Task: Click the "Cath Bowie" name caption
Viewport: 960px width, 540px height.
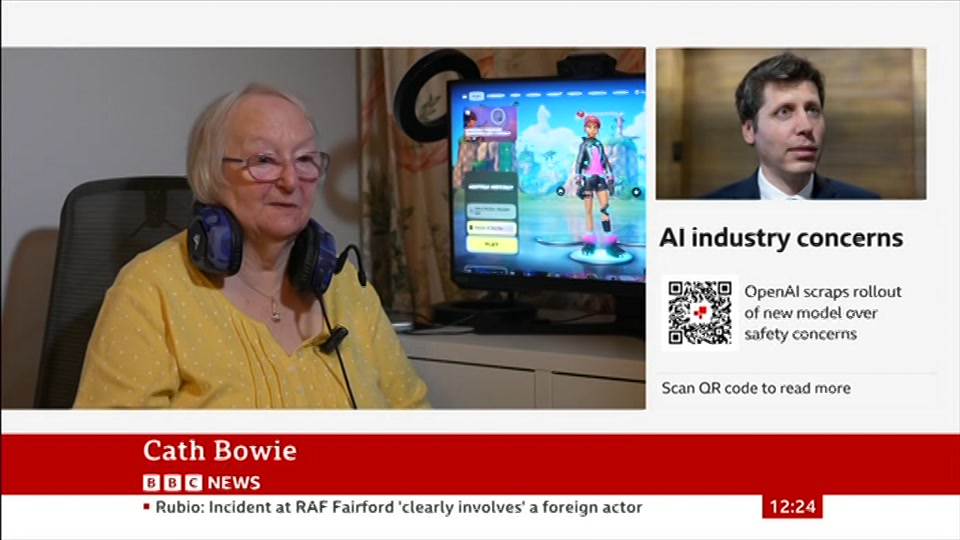Action: (220, 451)
